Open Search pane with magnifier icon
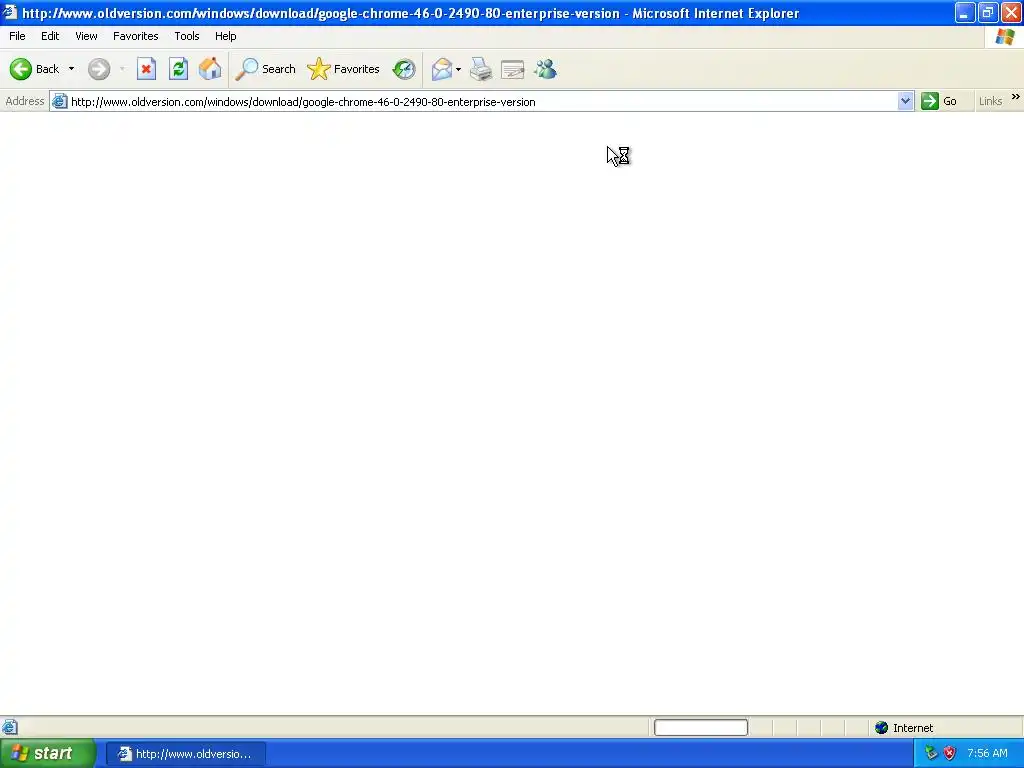1024x768 pixels. tap(265, 69)
